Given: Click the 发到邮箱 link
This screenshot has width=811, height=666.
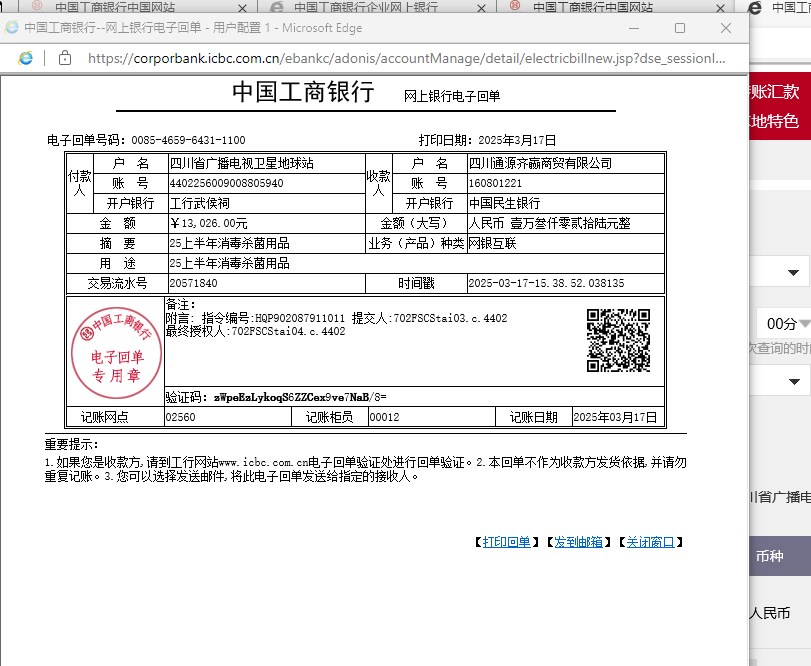Looking at the screenshot, I should pos(578,542).
